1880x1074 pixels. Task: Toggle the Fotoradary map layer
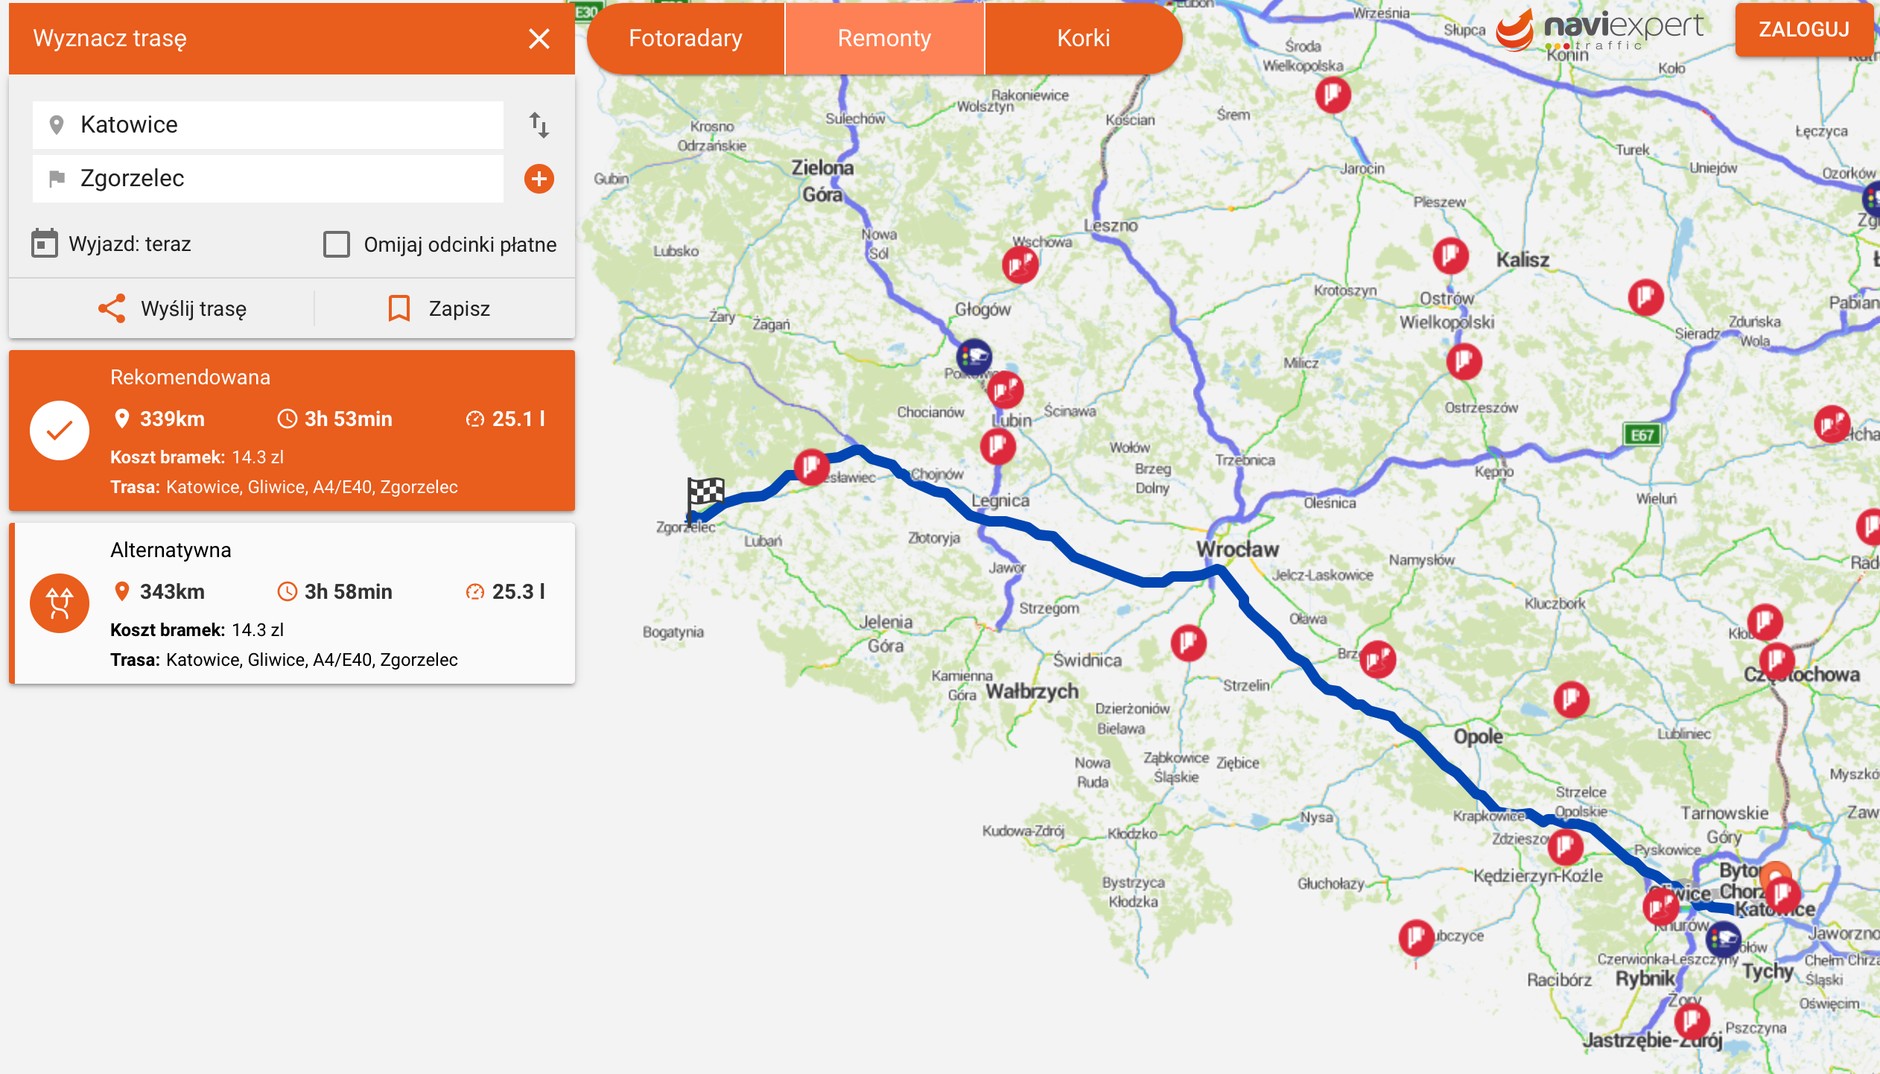pos(685,38)
